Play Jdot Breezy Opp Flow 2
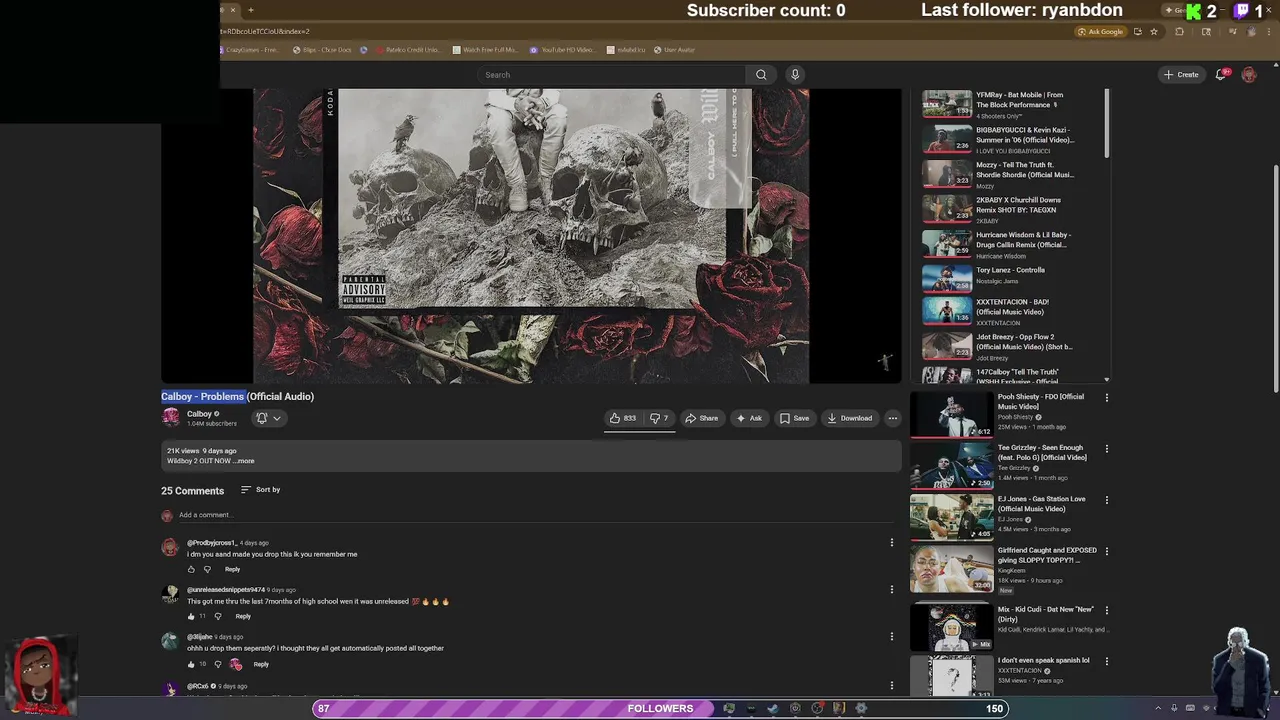Screen dimensions: 1280x720 [1012, 346]
